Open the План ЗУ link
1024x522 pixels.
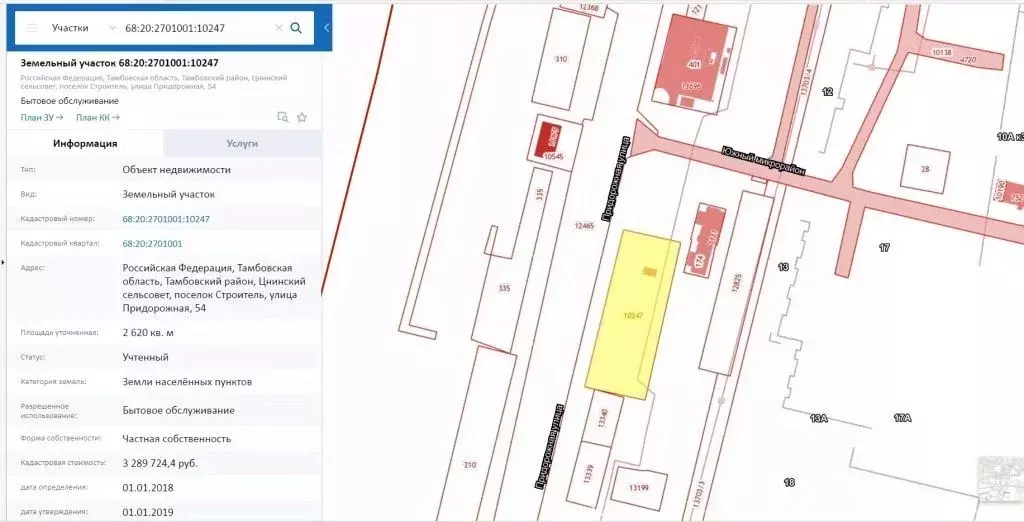pyautogui.click(x=40, y=117)
